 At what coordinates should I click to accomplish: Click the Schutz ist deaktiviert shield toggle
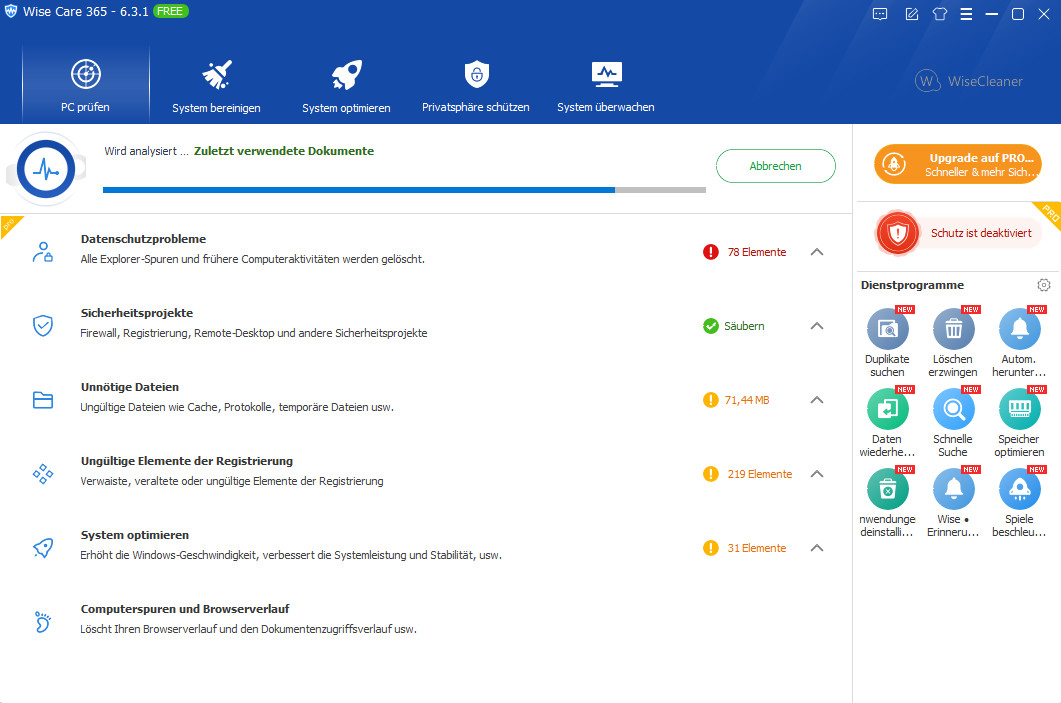tap(898, 233)
